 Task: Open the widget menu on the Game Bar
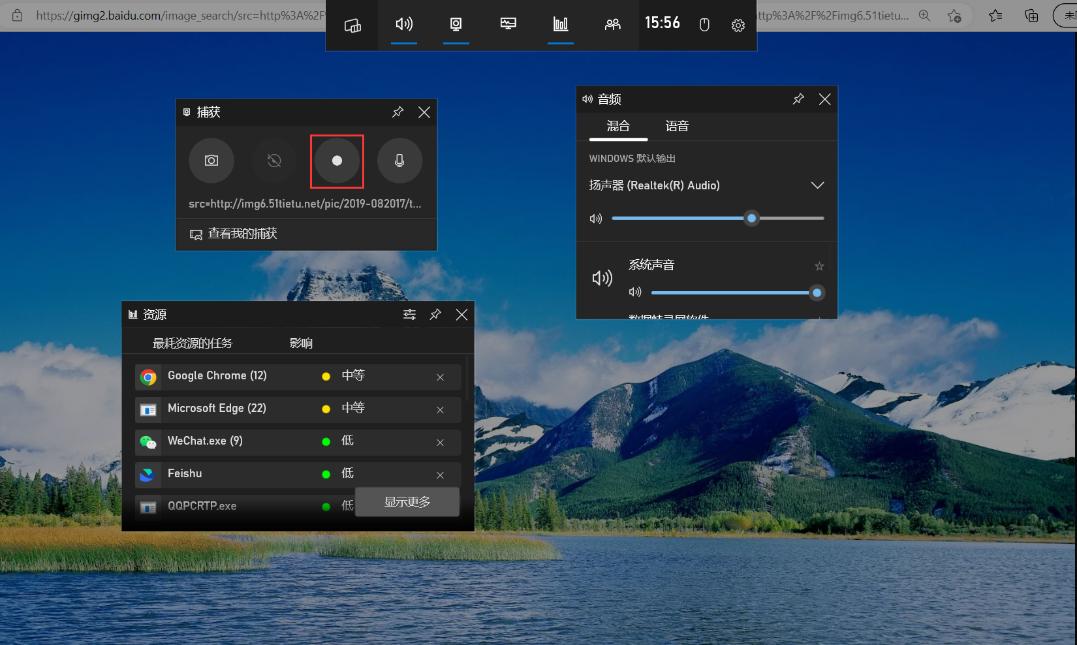352,25
